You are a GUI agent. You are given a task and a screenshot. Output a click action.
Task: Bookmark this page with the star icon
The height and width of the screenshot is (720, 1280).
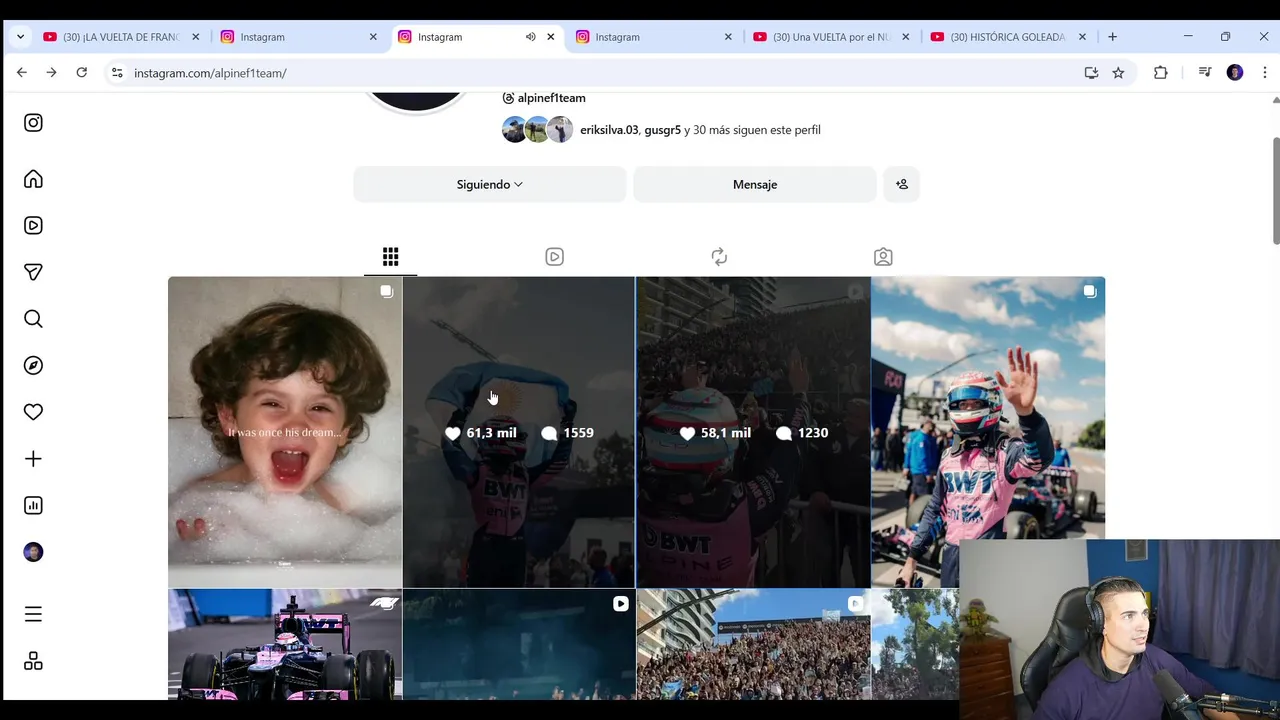[1118, 73]
